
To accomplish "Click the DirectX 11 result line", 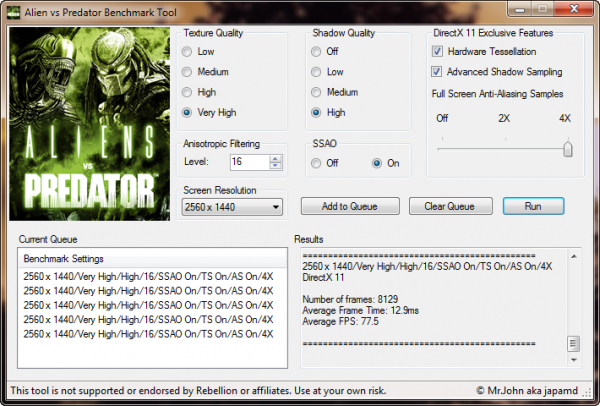I will coord(323,277).
